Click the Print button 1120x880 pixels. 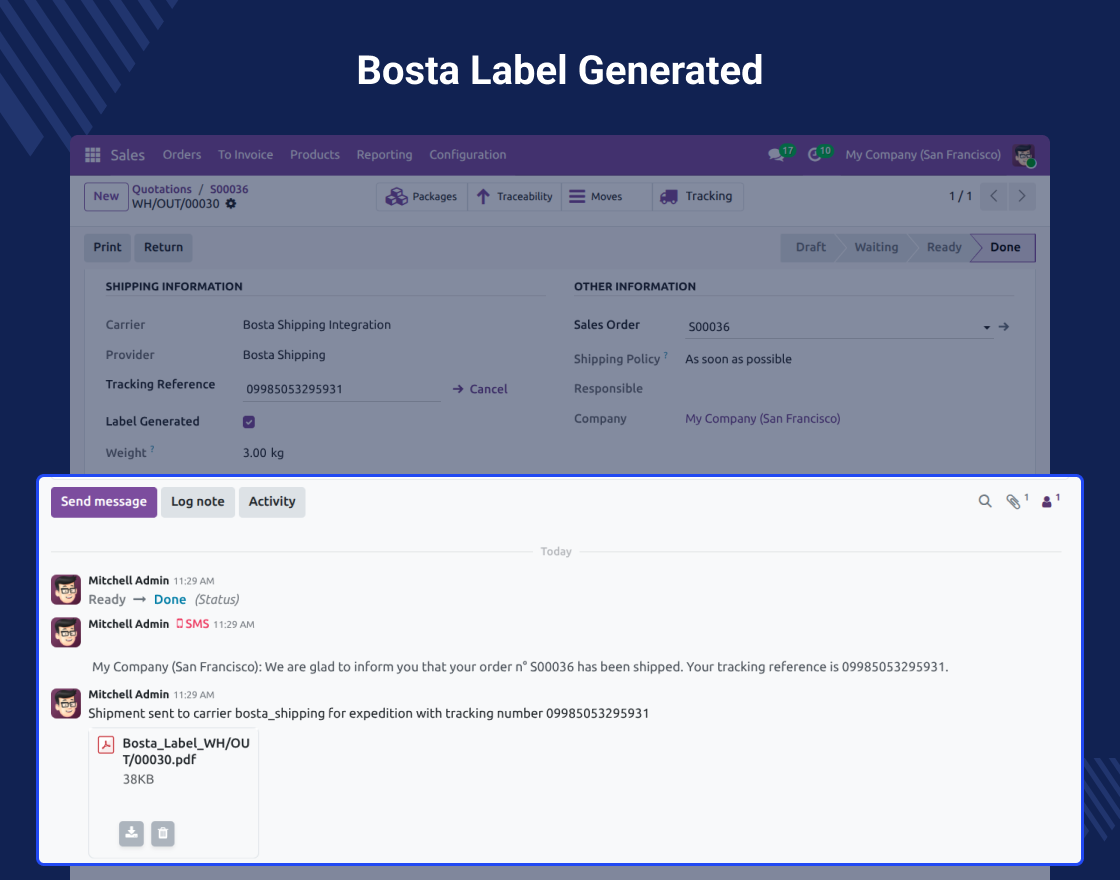[x=107, y=247]
